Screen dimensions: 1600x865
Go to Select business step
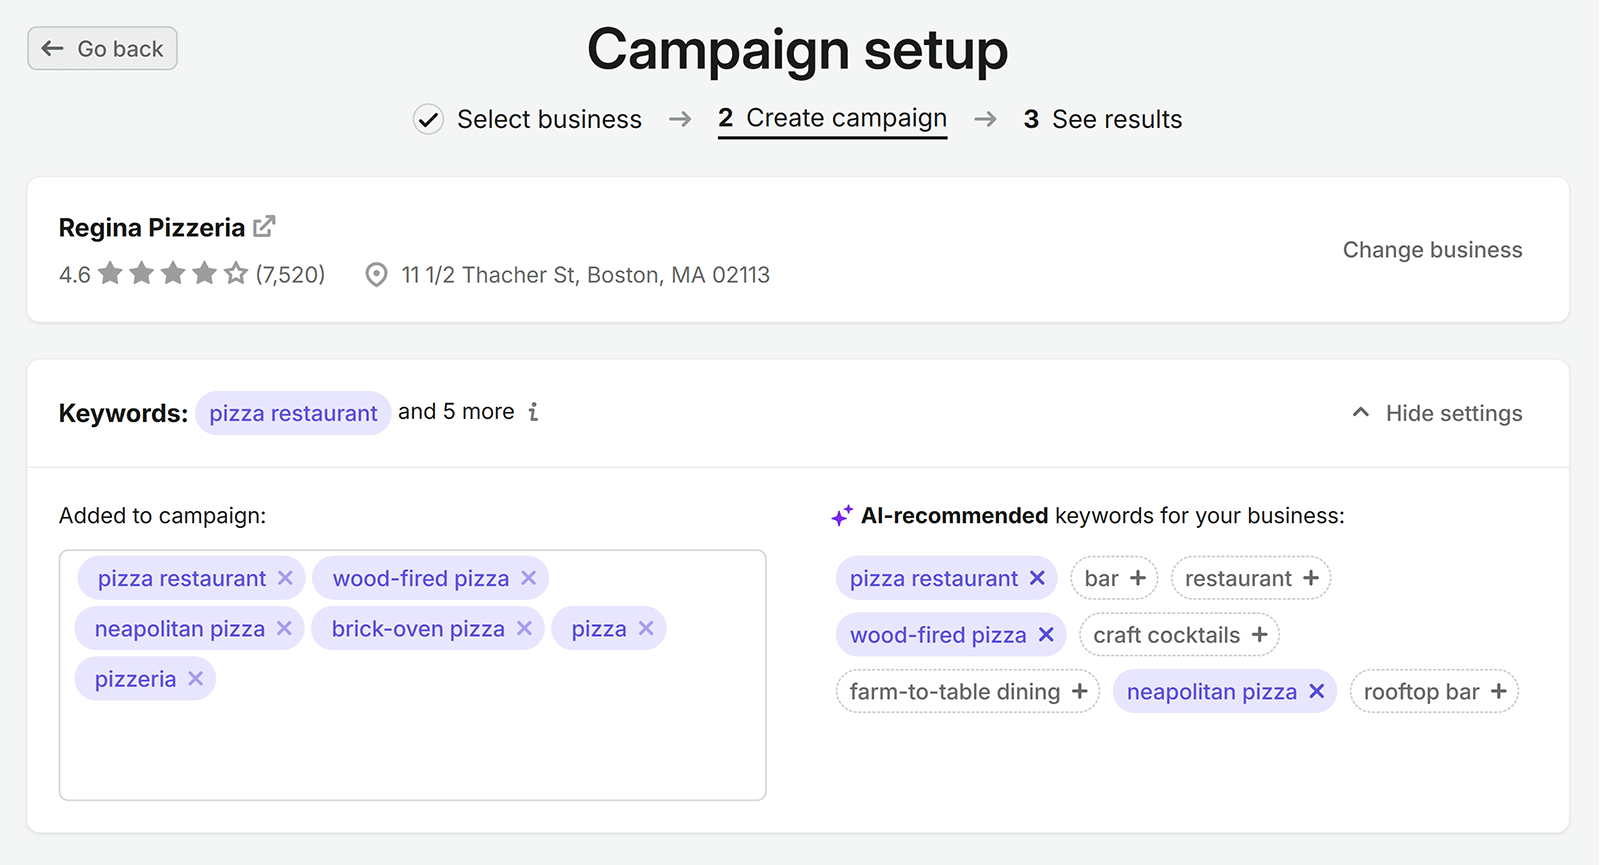[x=528, y=119]
